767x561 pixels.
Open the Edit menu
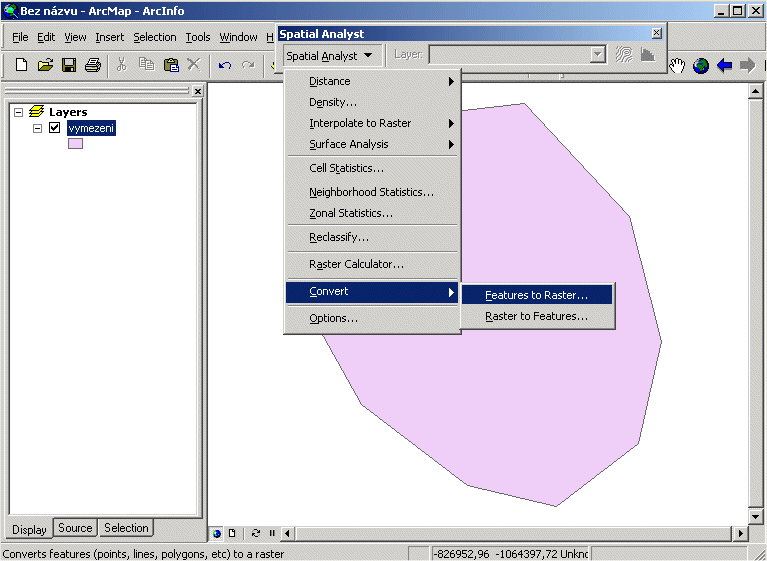click(x=46, y=37)
